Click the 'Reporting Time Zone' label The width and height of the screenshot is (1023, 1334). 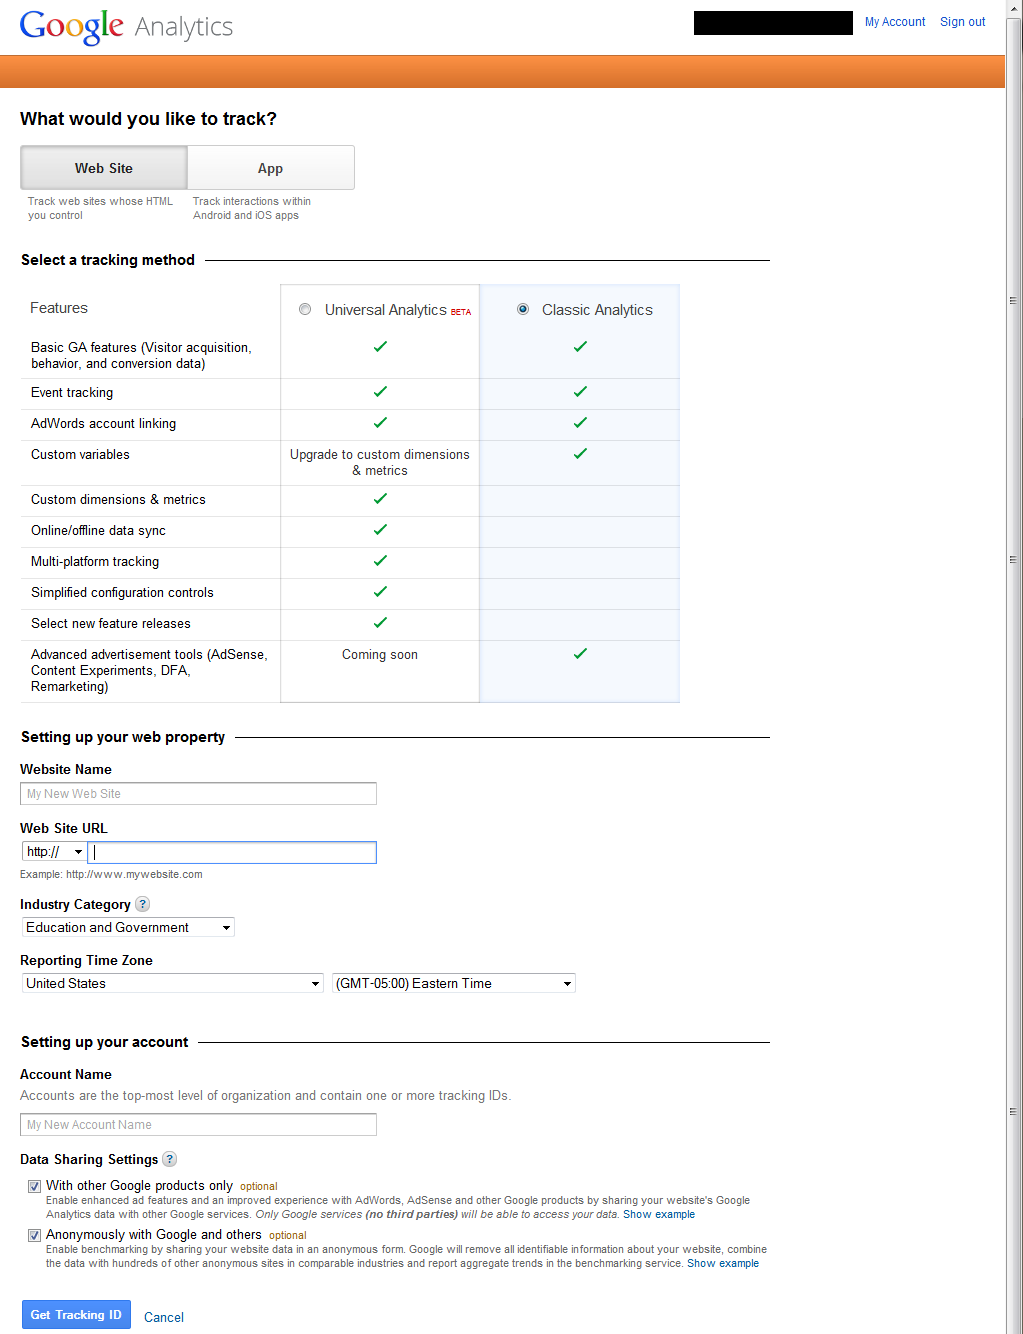coord(86,960)
